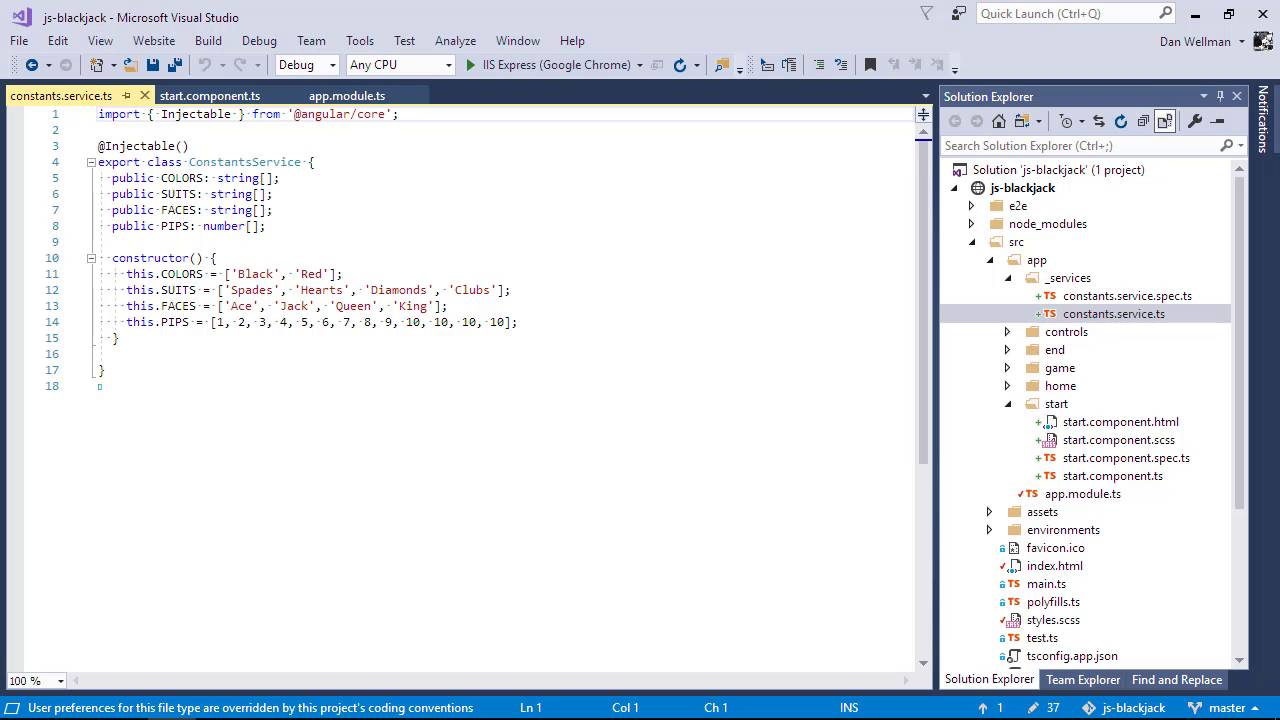Switch to the app.module.ts tab
The image size is (1280, 720).
(347, 96)
